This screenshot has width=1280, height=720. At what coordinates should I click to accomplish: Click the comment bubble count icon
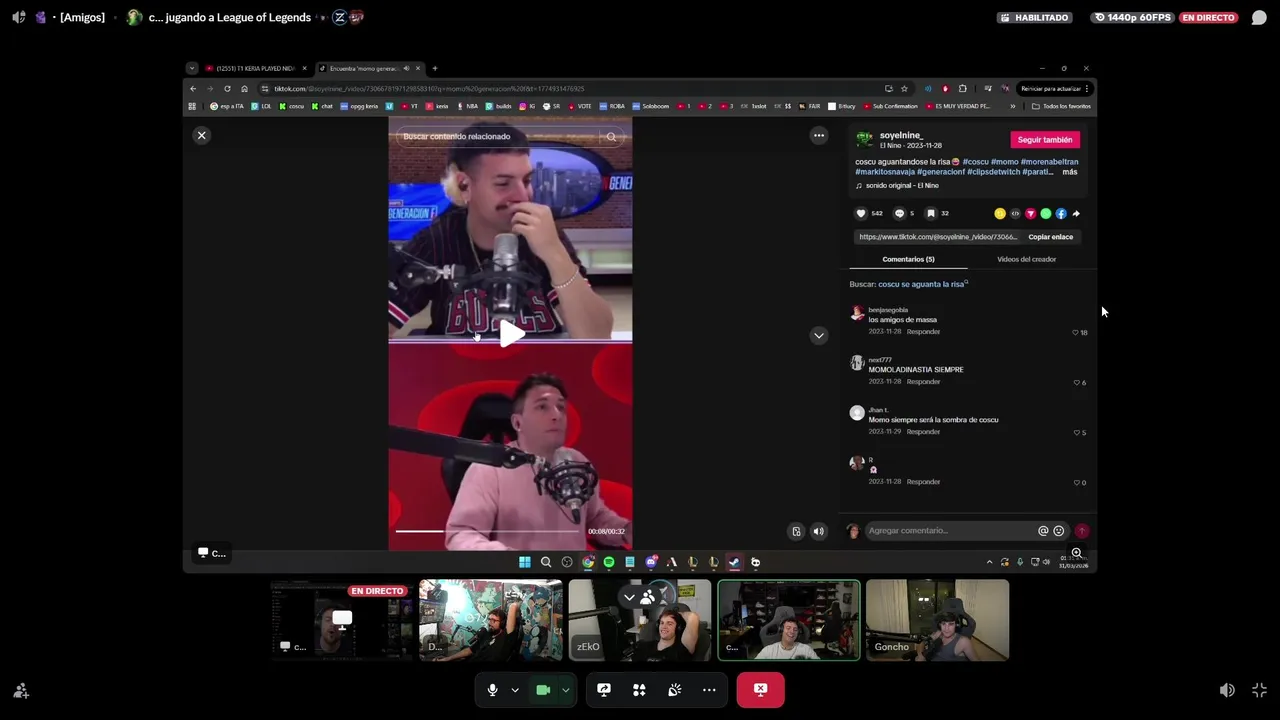(x=899, y=213)
